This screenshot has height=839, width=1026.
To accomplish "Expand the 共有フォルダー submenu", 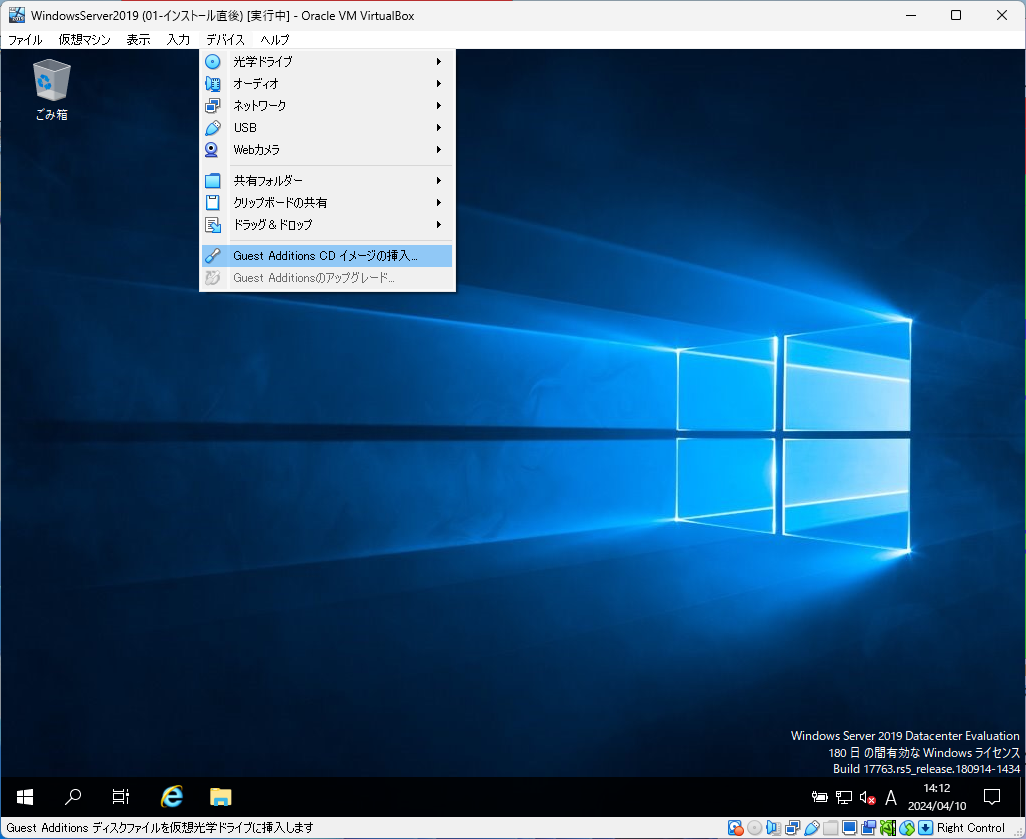I will tap(327, 181).
